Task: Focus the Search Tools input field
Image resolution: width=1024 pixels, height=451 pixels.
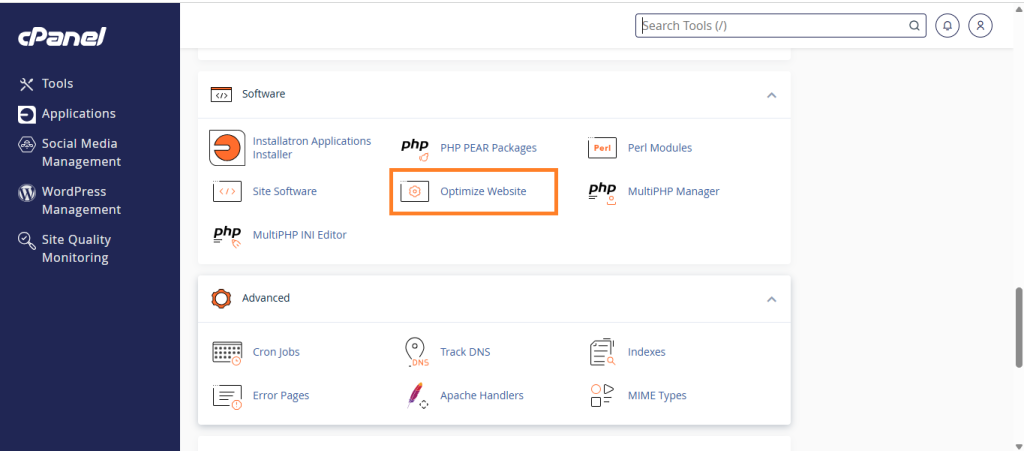Action: 770,26
